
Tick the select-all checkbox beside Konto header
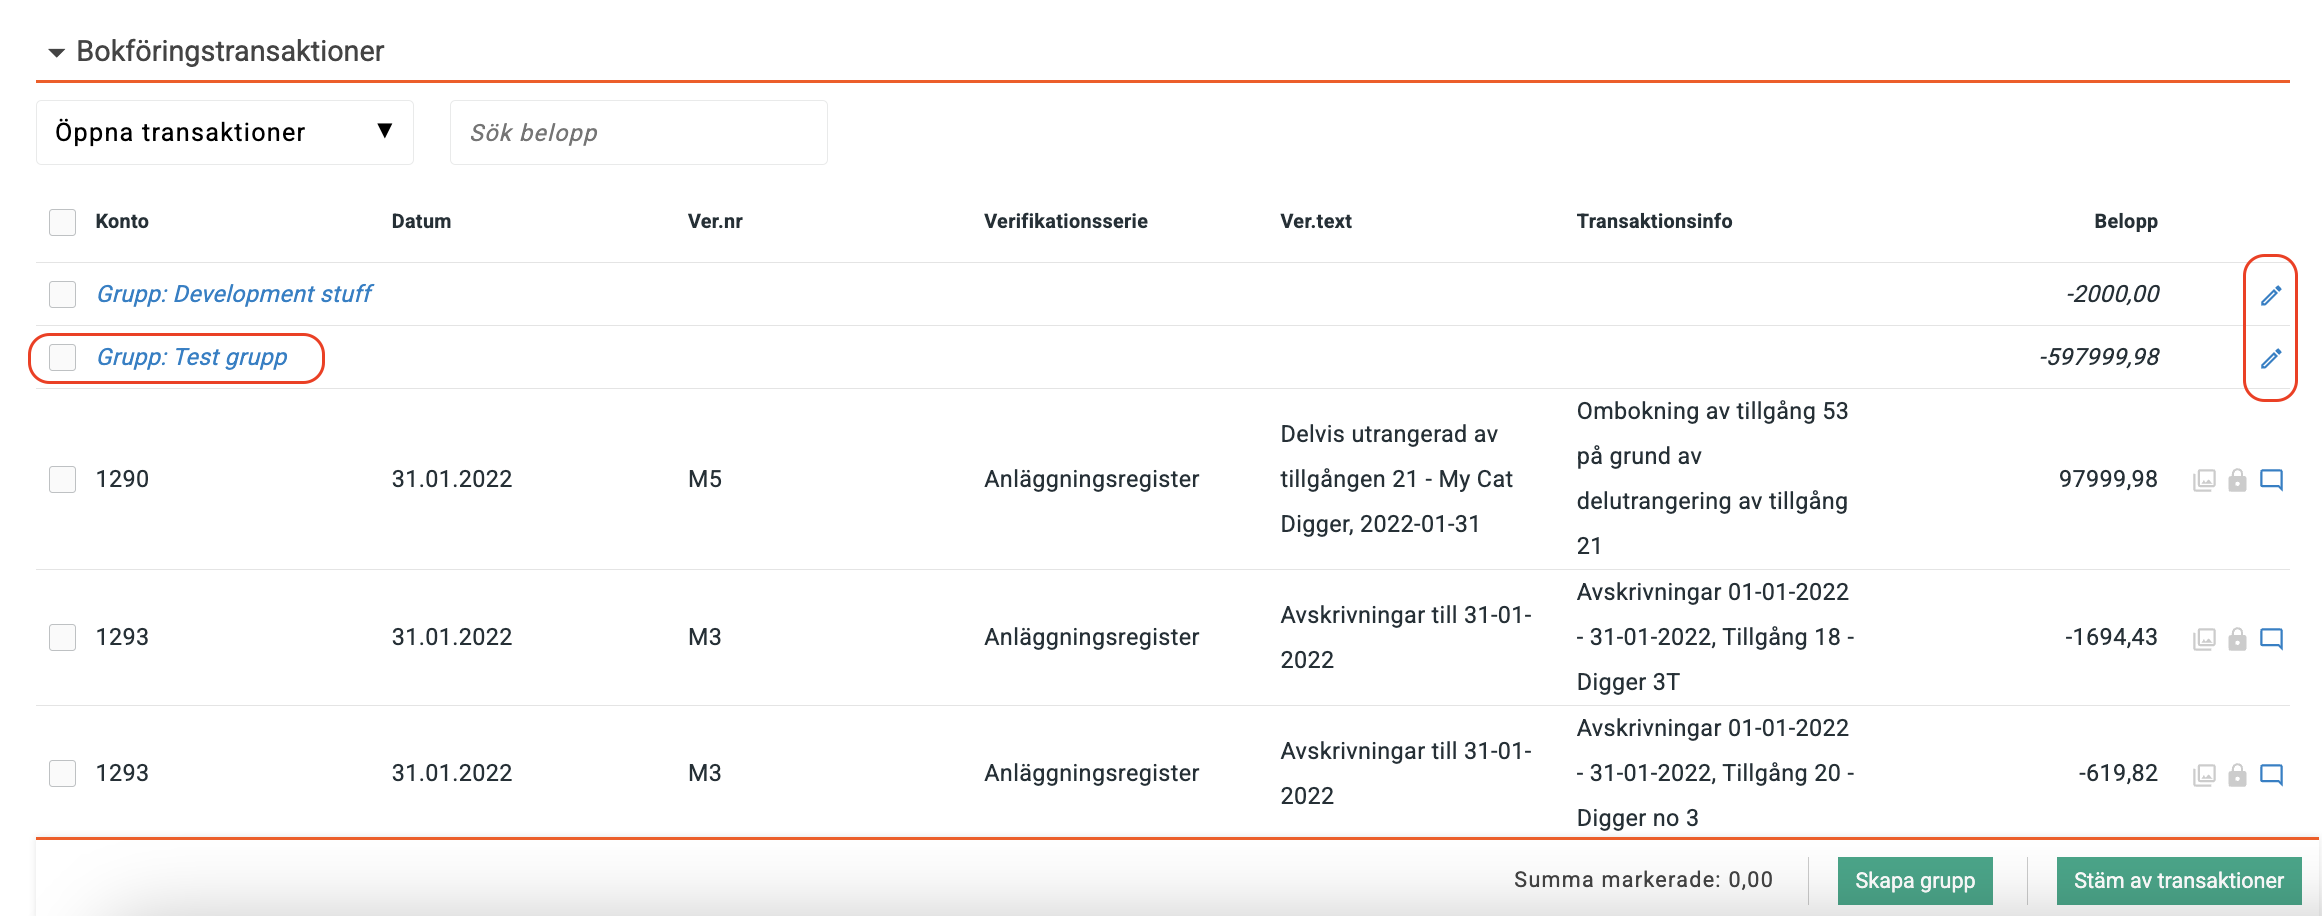[x=63, y=222]
